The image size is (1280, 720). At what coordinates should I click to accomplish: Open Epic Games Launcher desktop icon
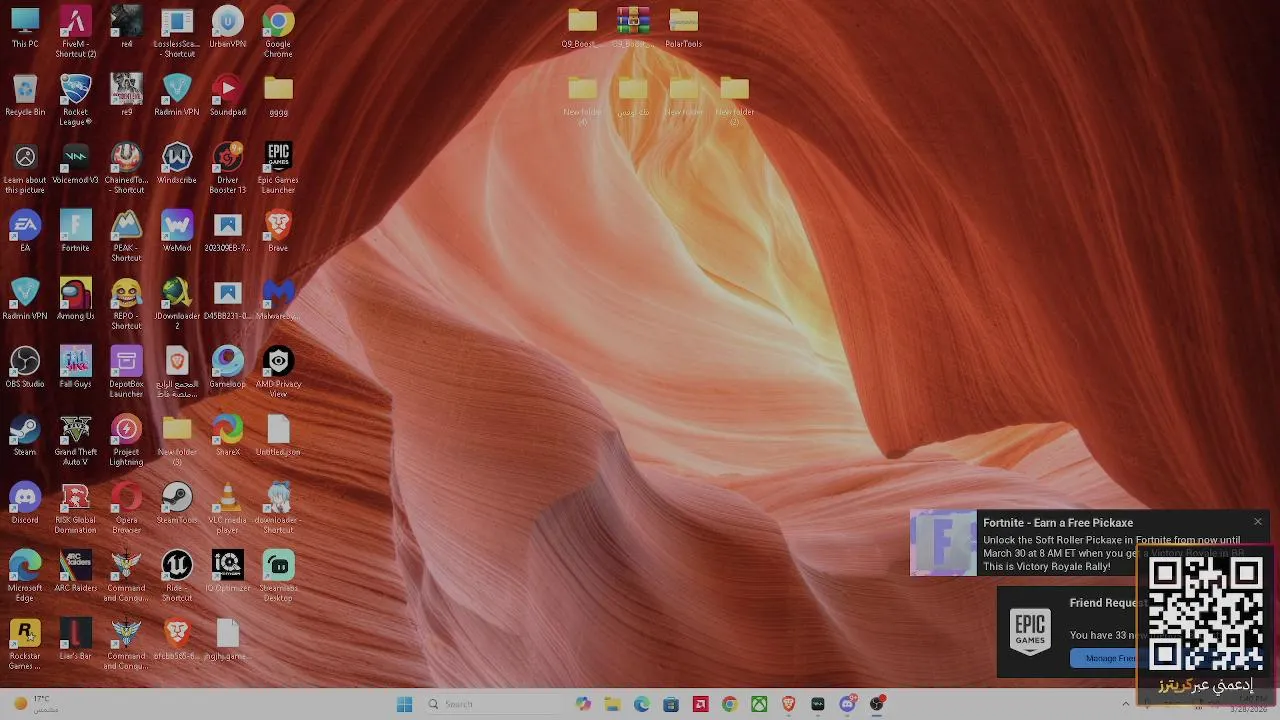[278, 166]
